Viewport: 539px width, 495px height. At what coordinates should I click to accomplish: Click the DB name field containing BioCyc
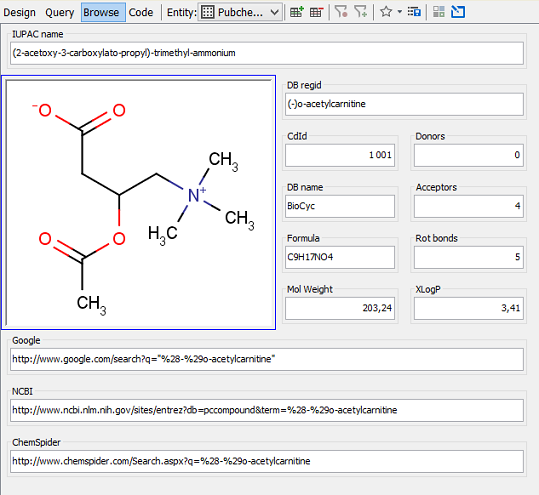pos(340,206)
